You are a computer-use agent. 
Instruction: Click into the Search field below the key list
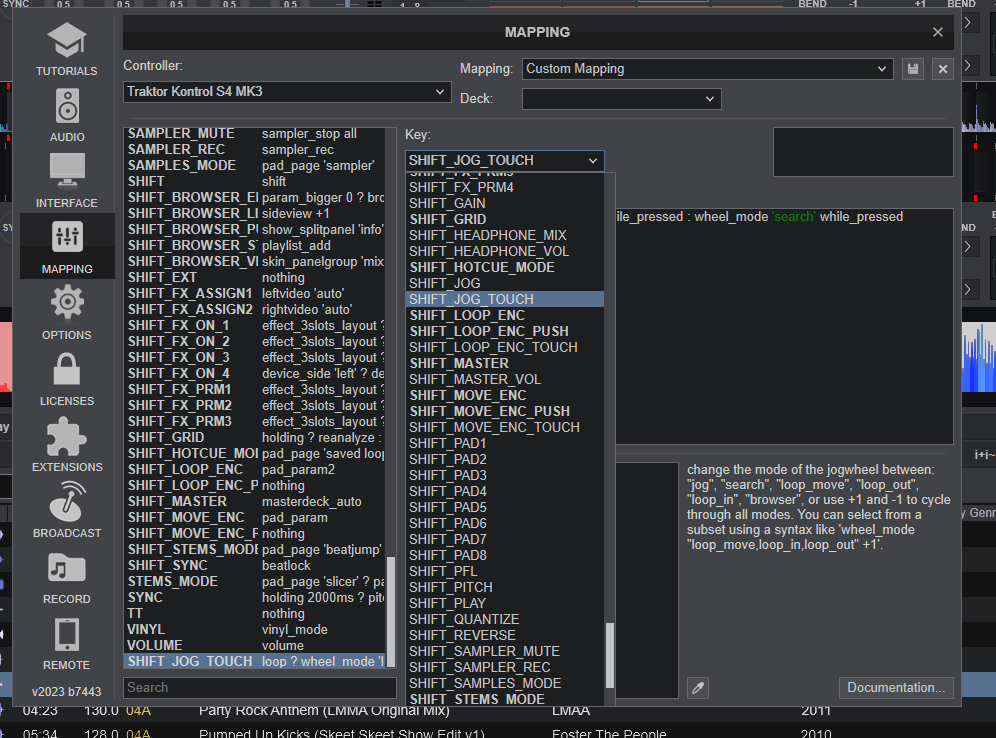(260, 688)
